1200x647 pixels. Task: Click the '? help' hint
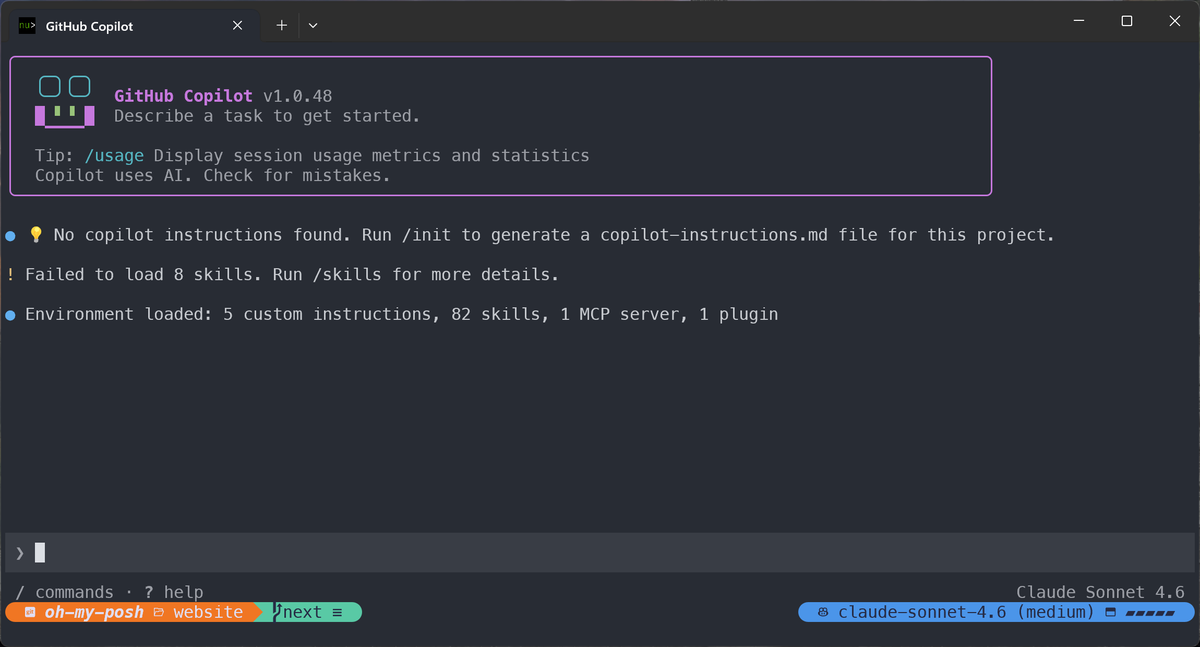pos(174,592)
